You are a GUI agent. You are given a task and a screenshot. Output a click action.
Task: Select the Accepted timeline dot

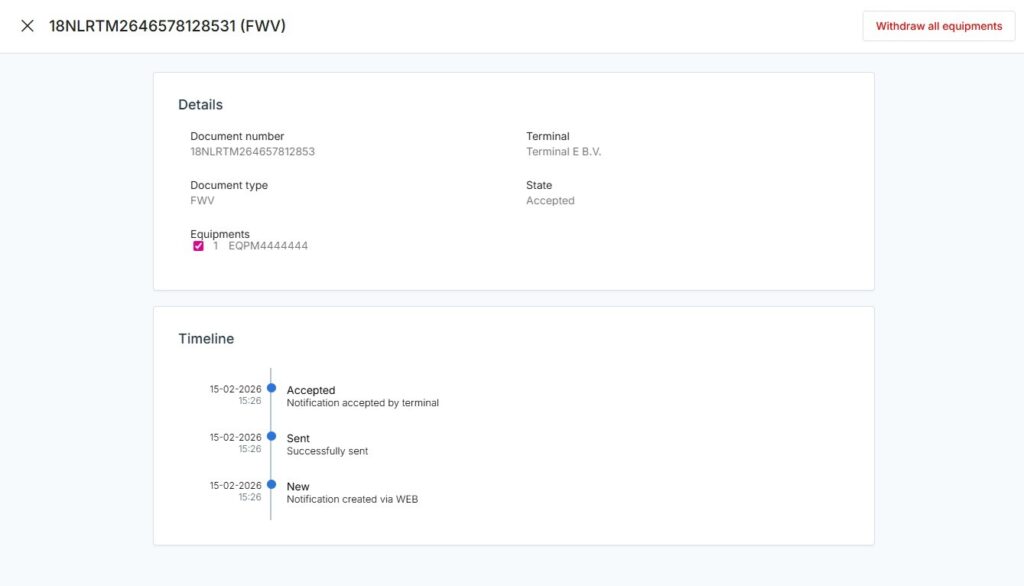(x=271, y=388)
